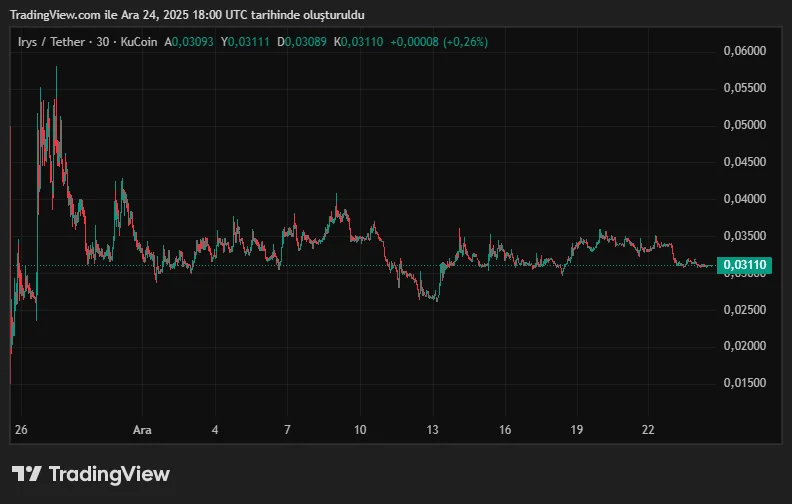Viewport: 792px width, 504px height.
Task: Click the TradingView wordmark text
Action: tap(109, 474)
